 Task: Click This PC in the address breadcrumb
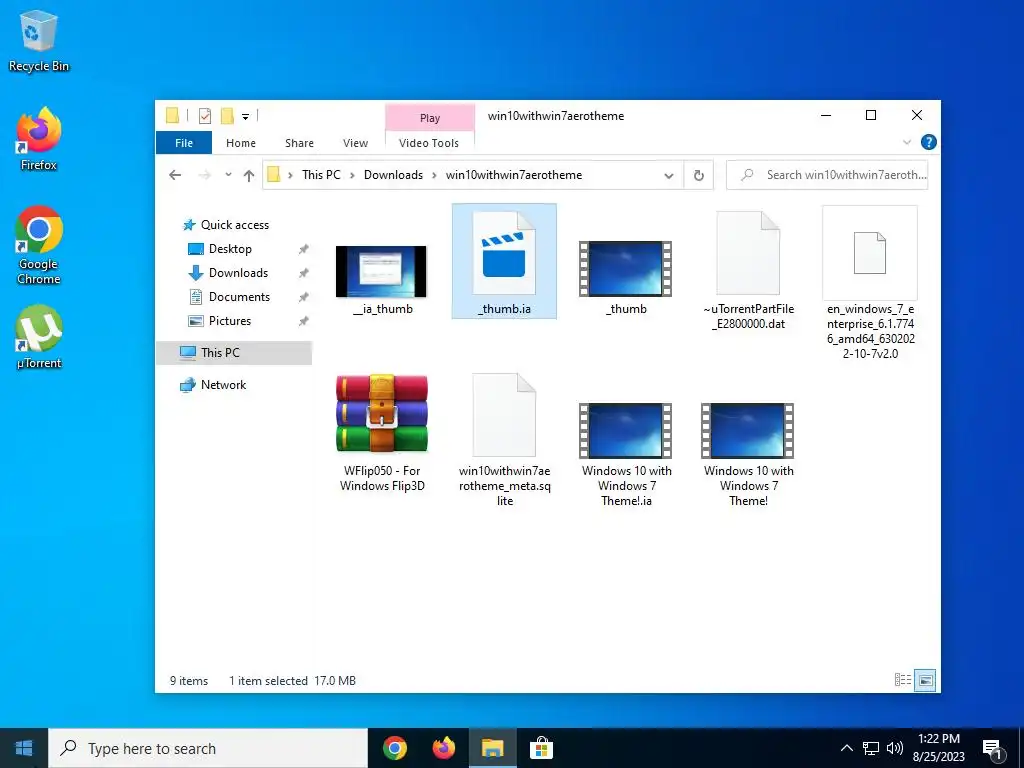pos(321,175)
